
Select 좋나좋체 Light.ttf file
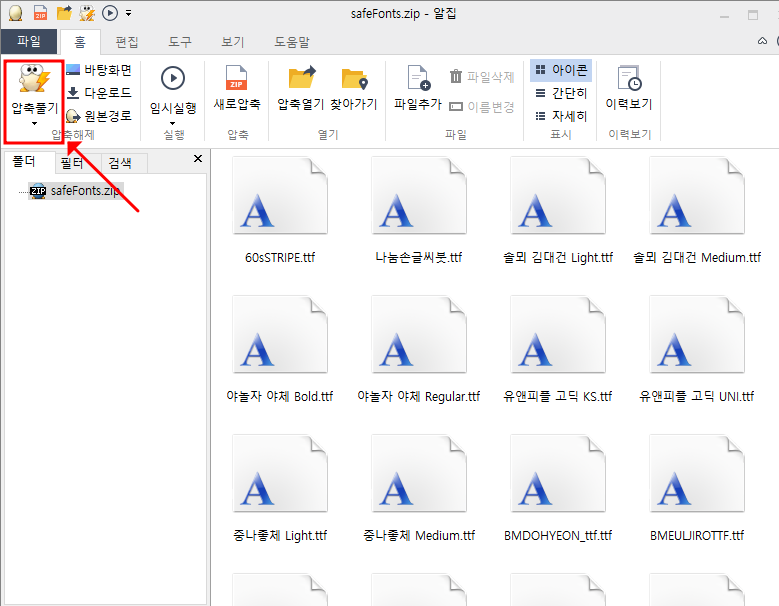280,489
